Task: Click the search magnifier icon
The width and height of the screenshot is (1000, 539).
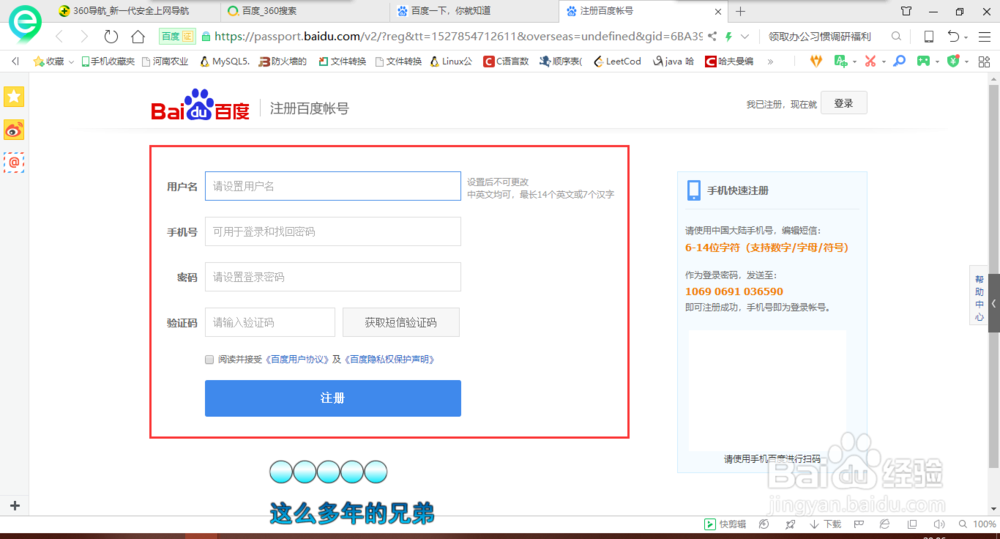Action: (896, 36)
